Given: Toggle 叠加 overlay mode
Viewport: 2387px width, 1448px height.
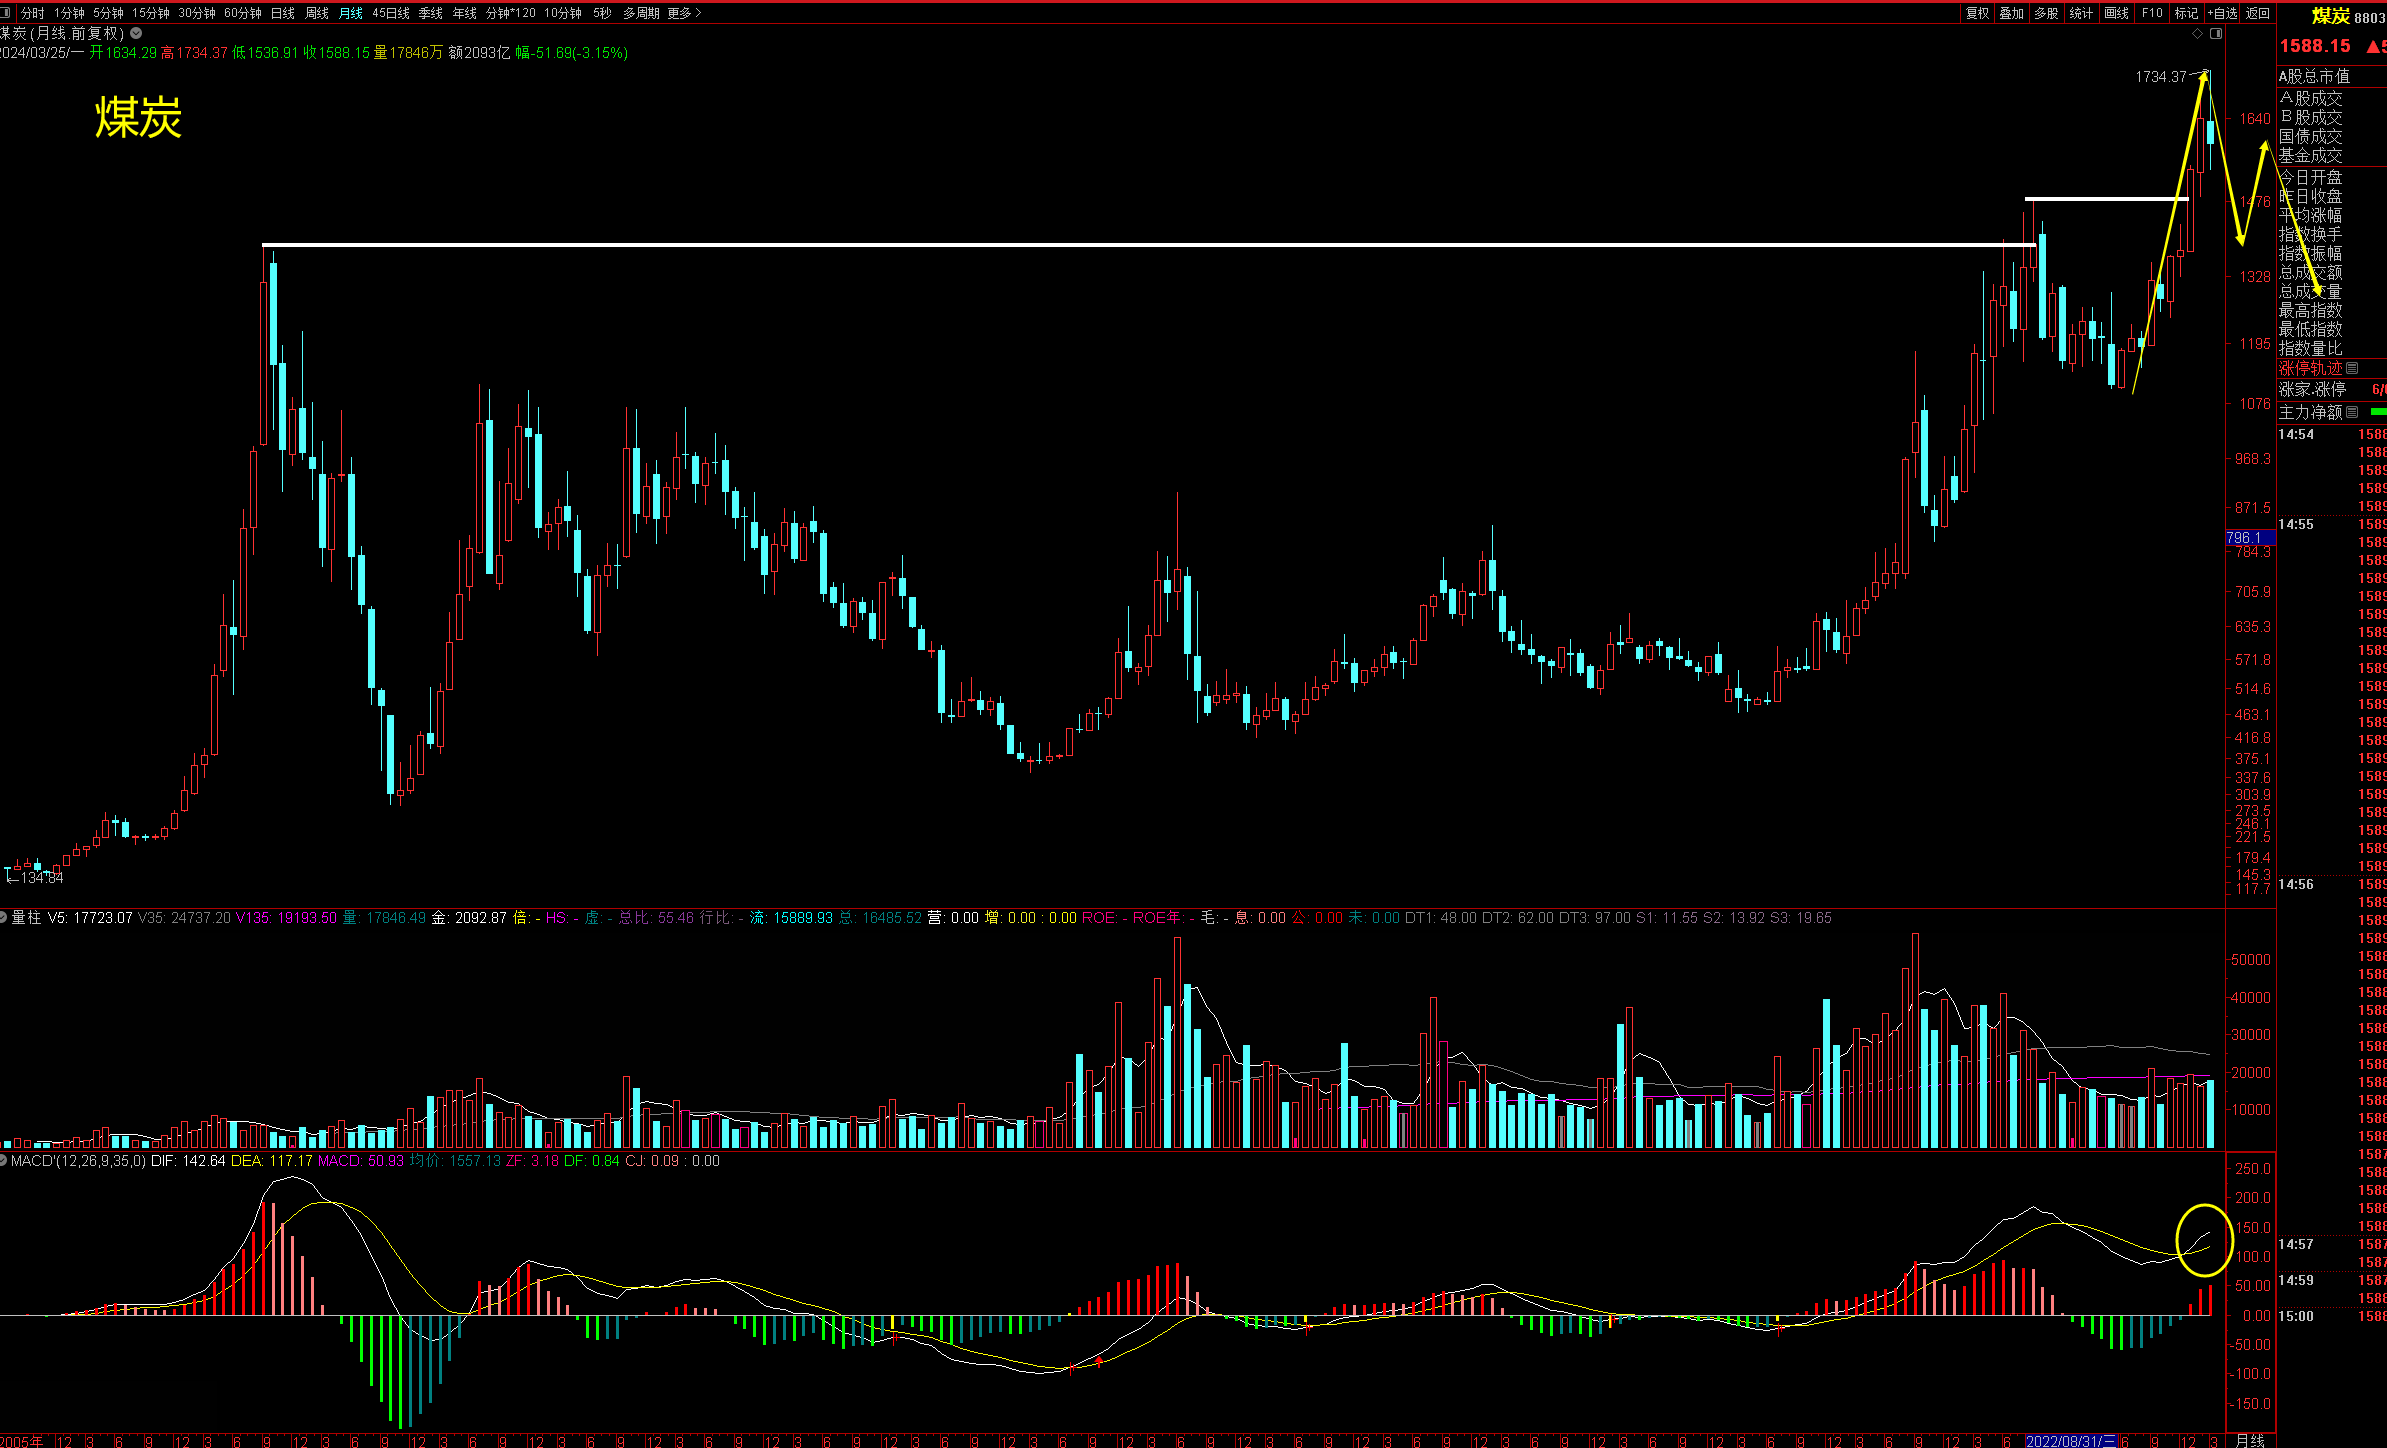Looking at the screenshot, I should pyautogui.click(x=2011, y=13).
